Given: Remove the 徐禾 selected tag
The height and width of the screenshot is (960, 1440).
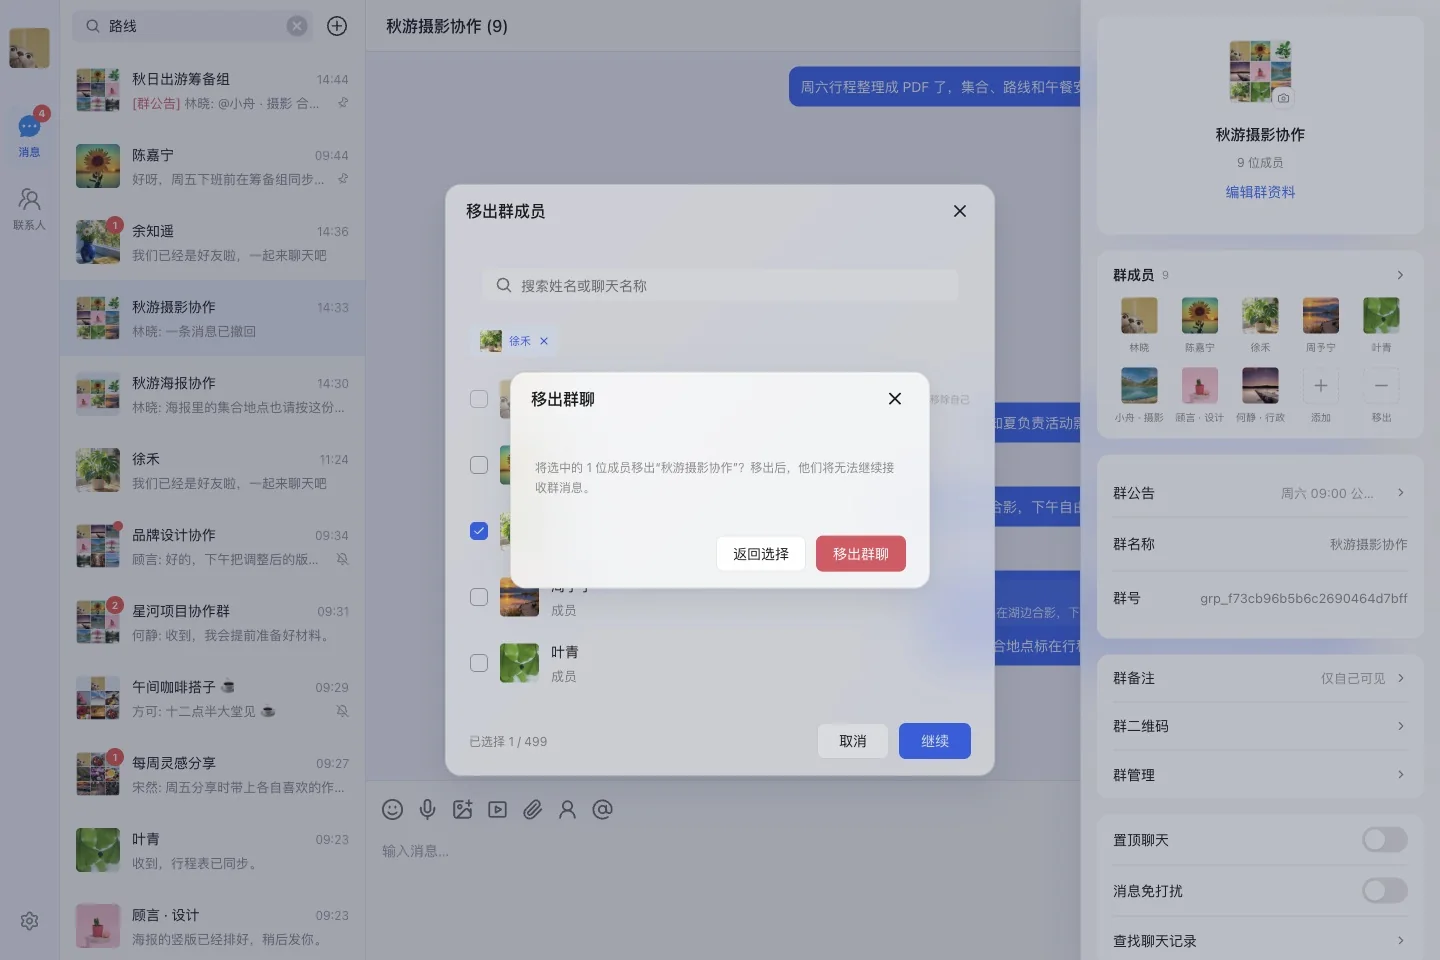Looking at the screenshot, I should tap(544, 341).
